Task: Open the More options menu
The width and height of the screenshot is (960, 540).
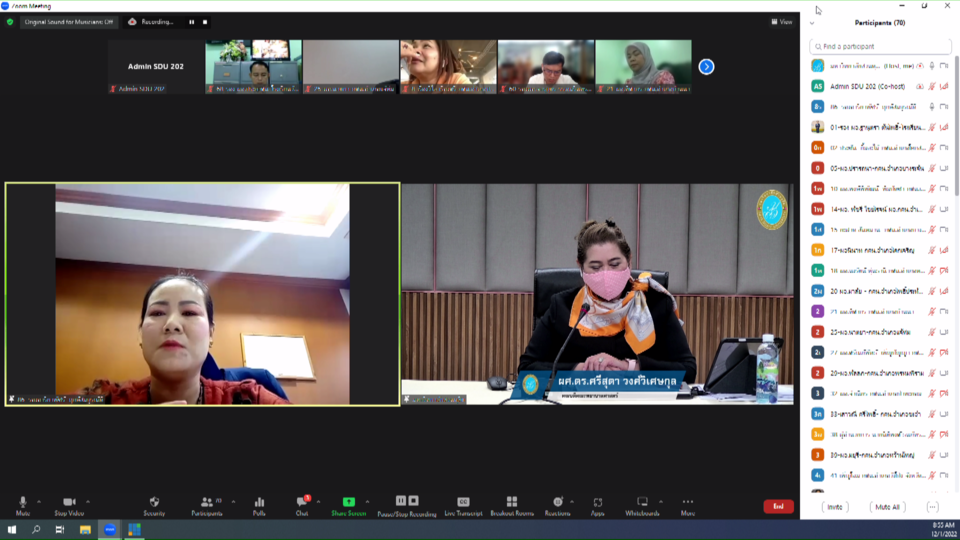Action: [688, 506]
